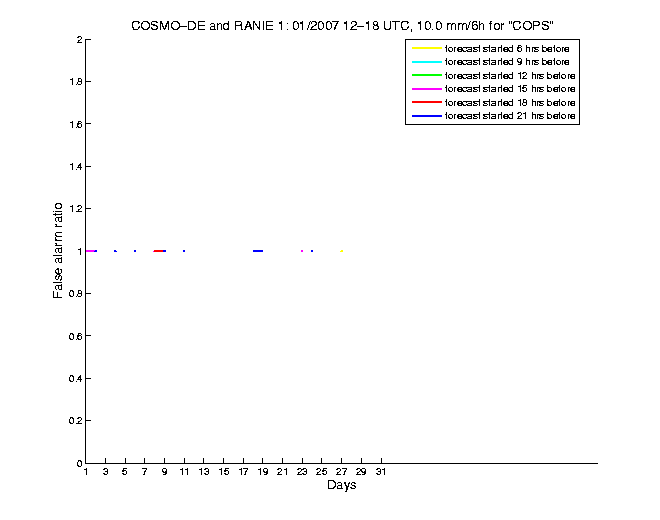Click the blue data point at day 11
The height and width of the screenshot is (520, 660).
coord(184,251)
